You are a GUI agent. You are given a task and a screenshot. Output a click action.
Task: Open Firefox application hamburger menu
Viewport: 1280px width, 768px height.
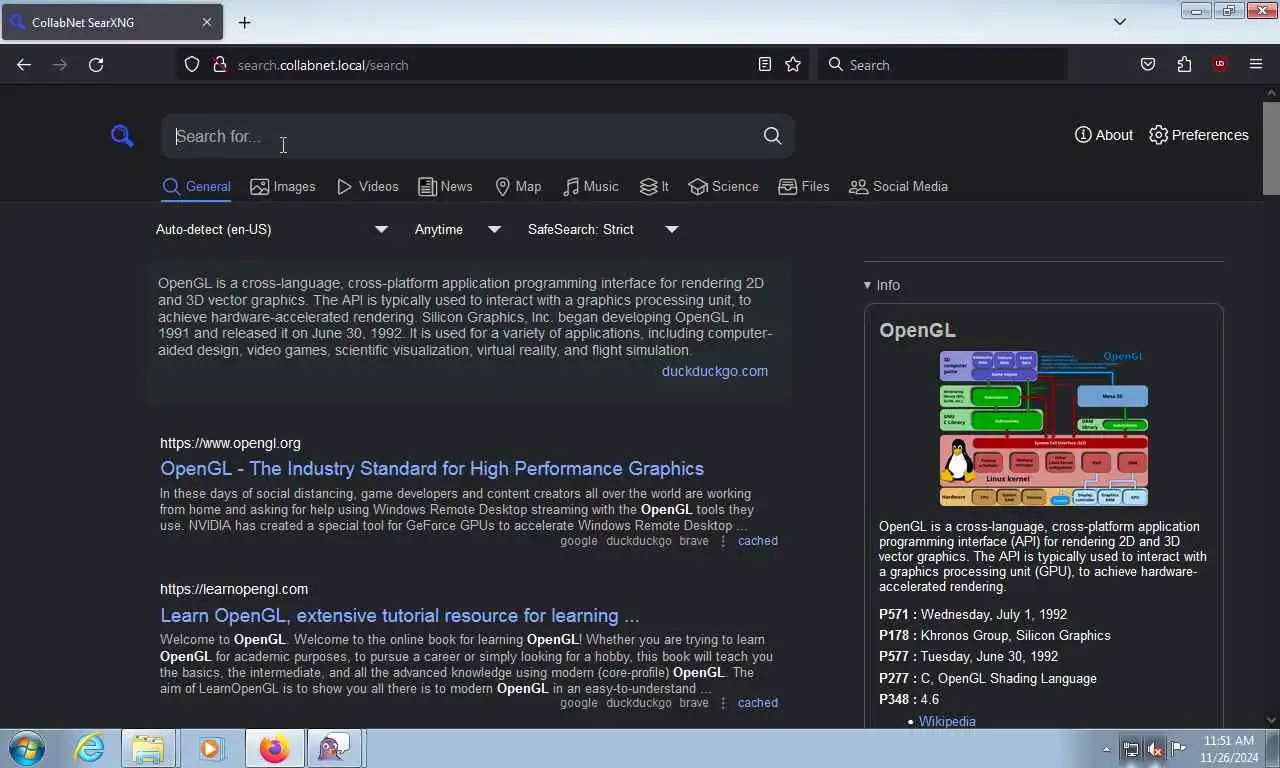(x=1256, y=64)
